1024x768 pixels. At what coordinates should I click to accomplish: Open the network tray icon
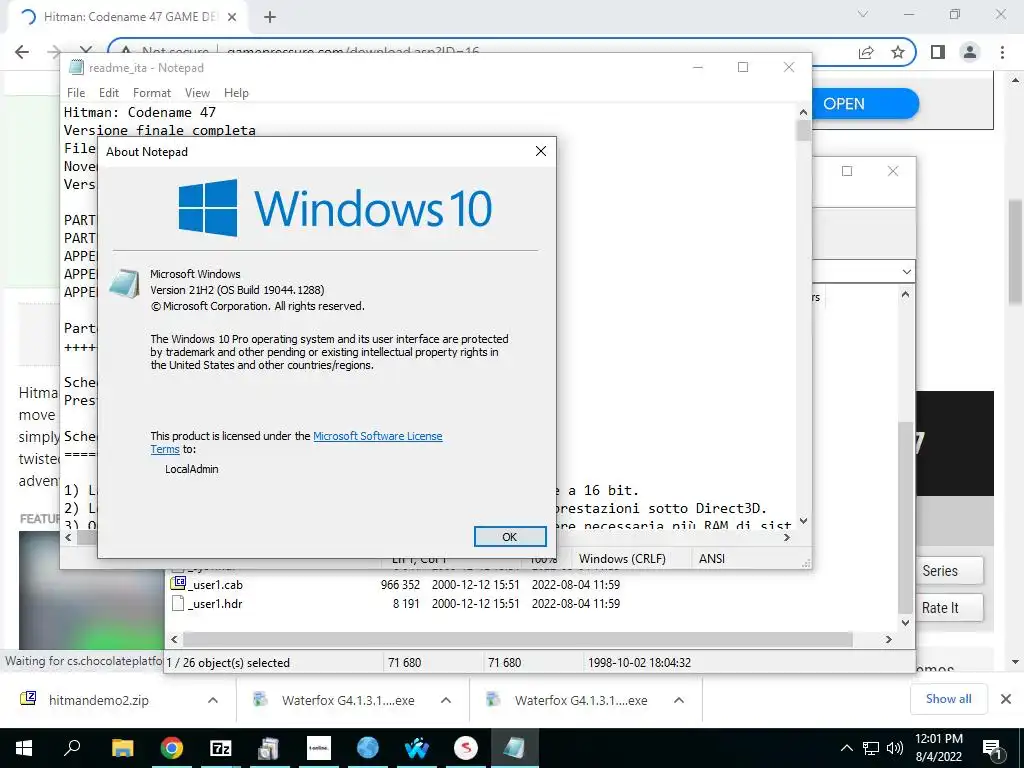(871, 748)
